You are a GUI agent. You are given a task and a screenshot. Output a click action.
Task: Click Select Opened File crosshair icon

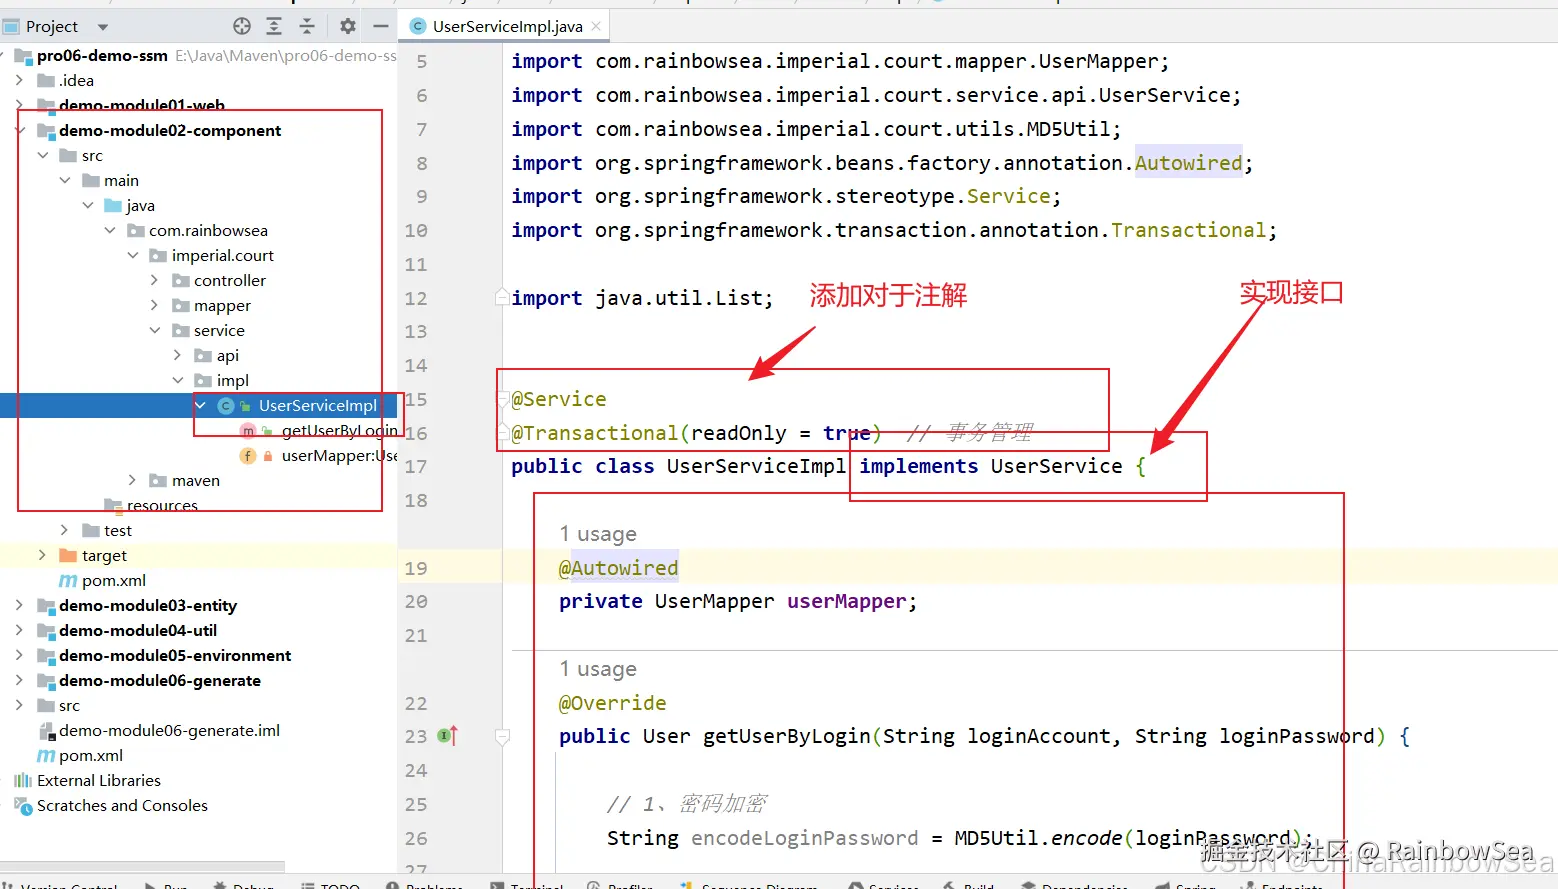click(x=242, y=26)
